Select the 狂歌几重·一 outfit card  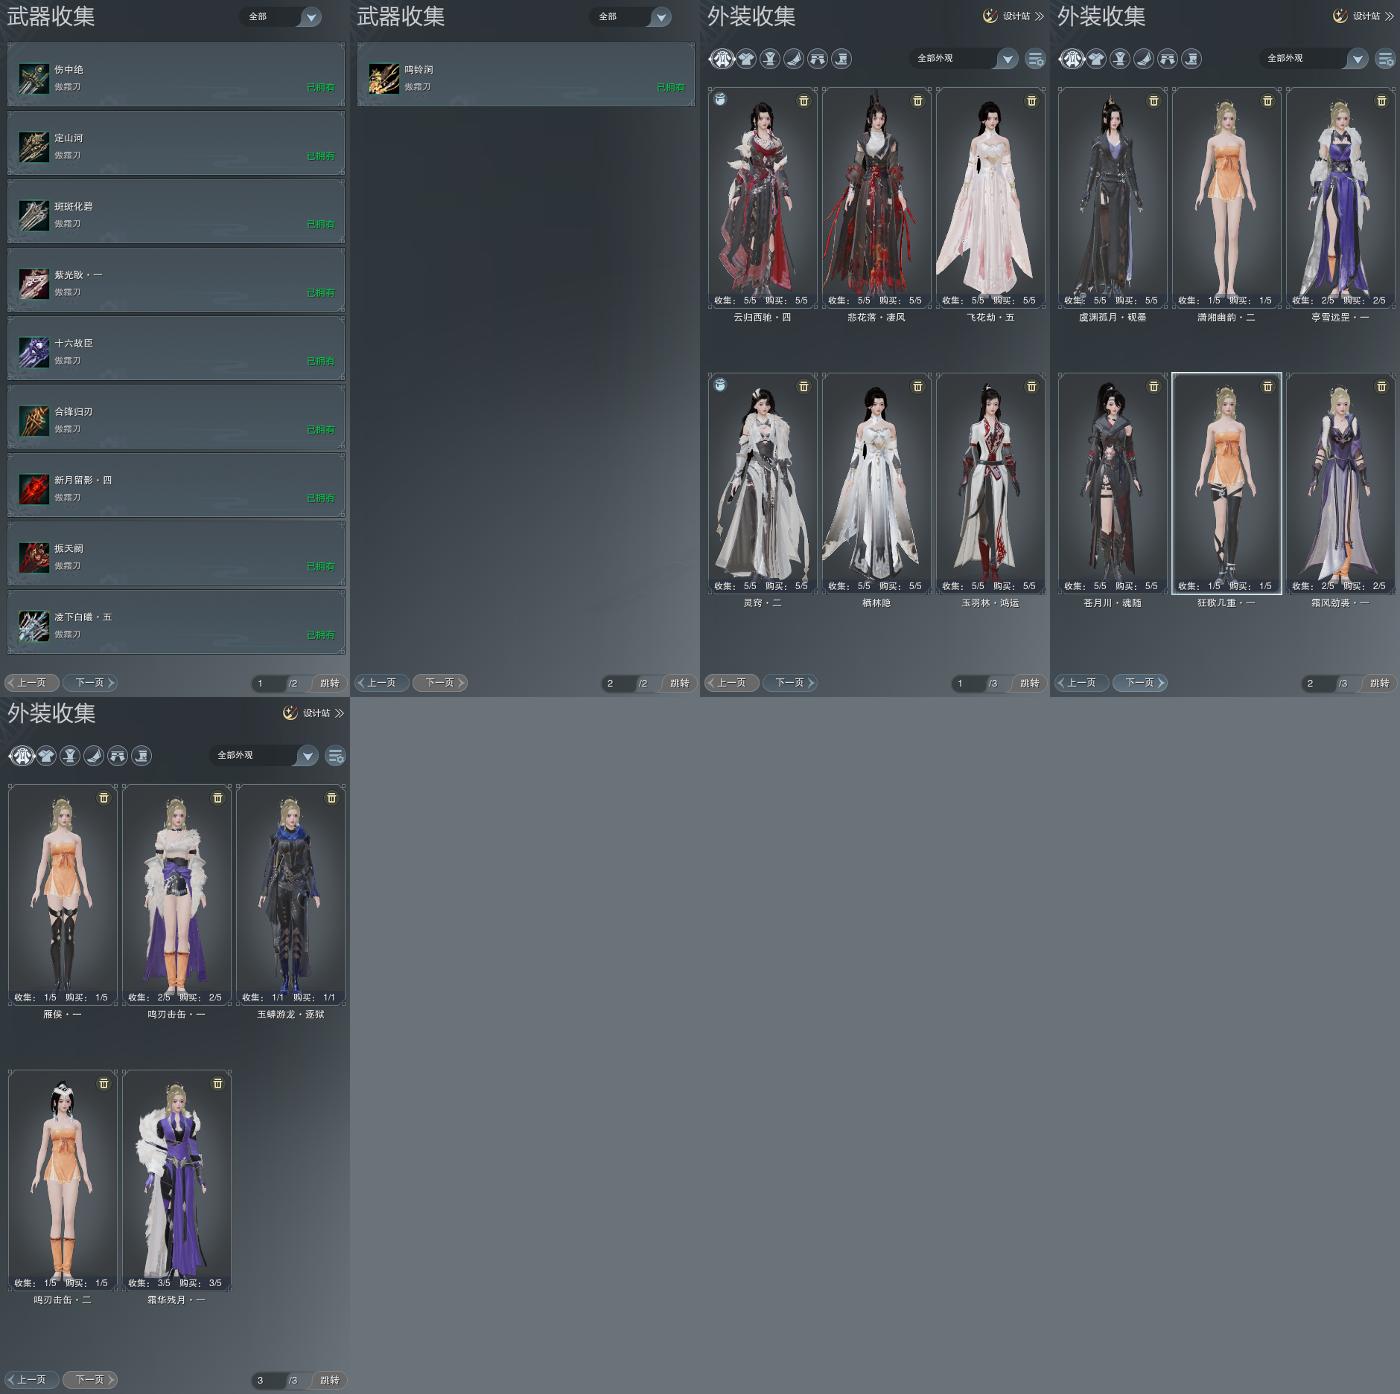(1226, 483)
